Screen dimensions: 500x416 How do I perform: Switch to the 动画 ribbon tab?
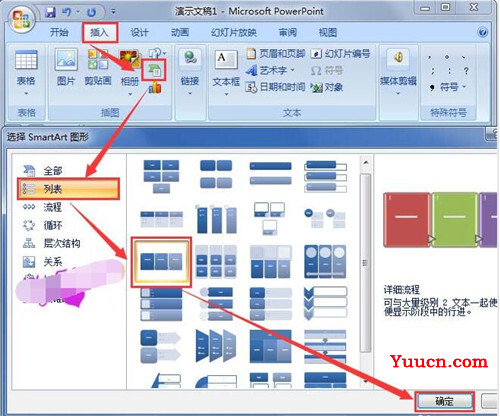pyautogui.click(x=180, y=32)
